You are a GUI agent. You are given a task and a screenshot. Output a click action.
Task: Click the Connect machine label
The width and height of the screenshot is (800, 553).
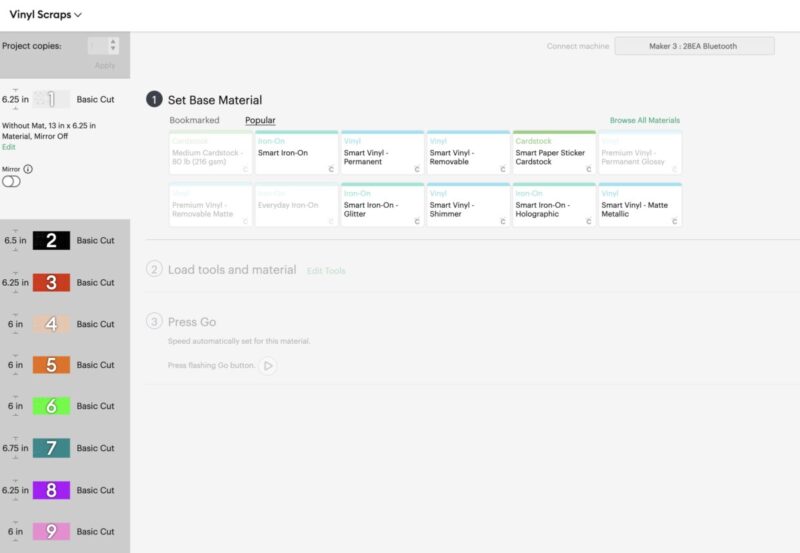(x=578, y=46)
